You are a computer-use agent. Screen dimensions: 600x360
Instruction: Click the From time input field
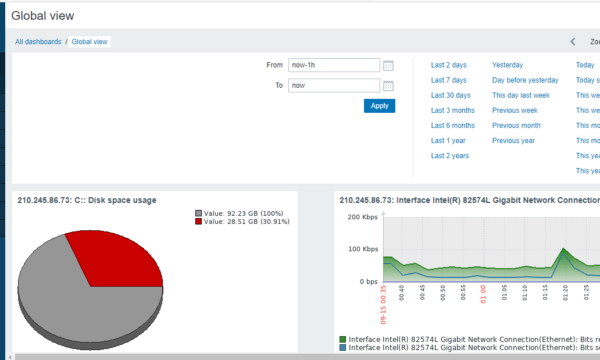point(334,65)
